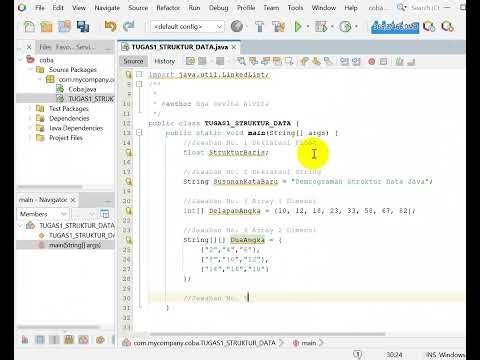Click the Next Bookmark icon
The image size is (480, 360).
pos(316,61)
